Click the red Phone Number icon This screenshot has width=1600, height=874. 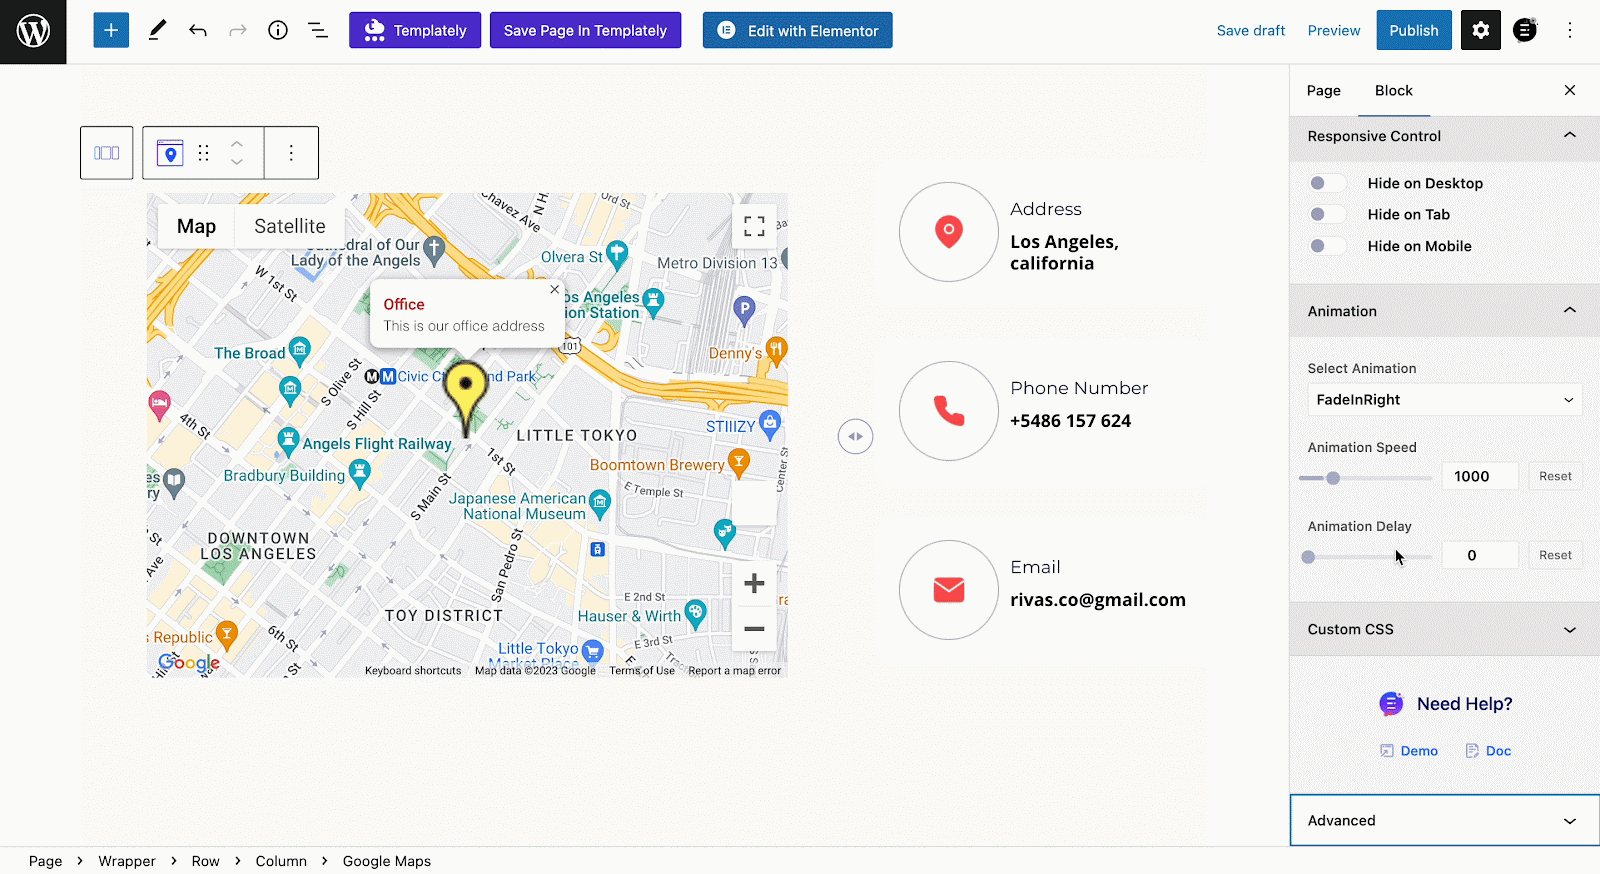(x=949, y=411)
